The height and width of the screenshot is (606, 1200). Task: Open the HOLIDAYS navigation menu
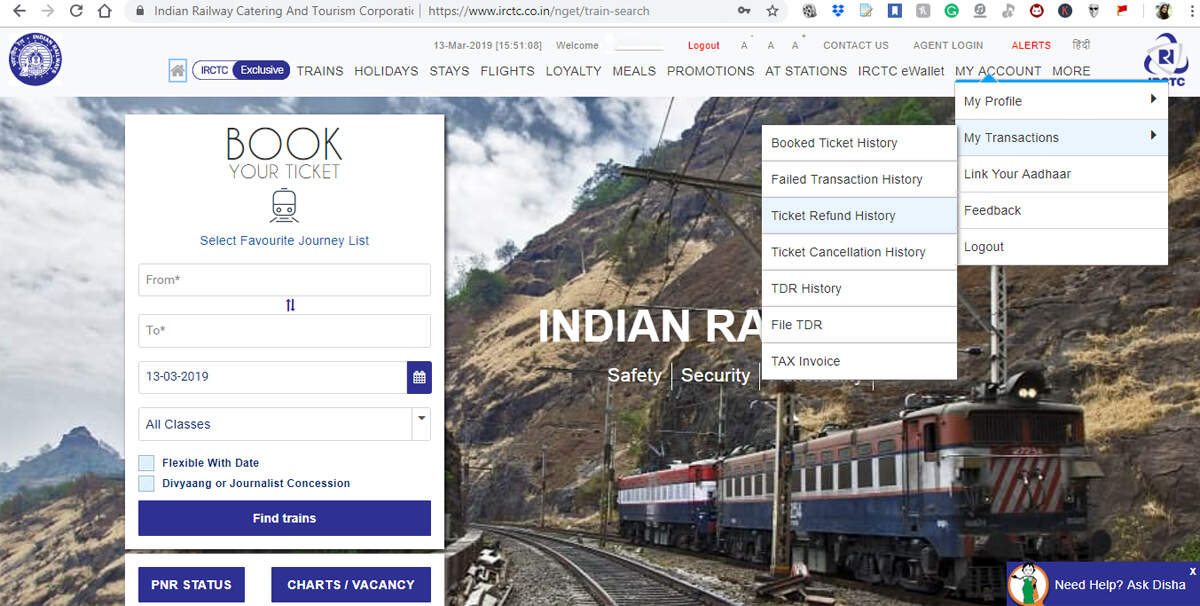tap(386, 71)
